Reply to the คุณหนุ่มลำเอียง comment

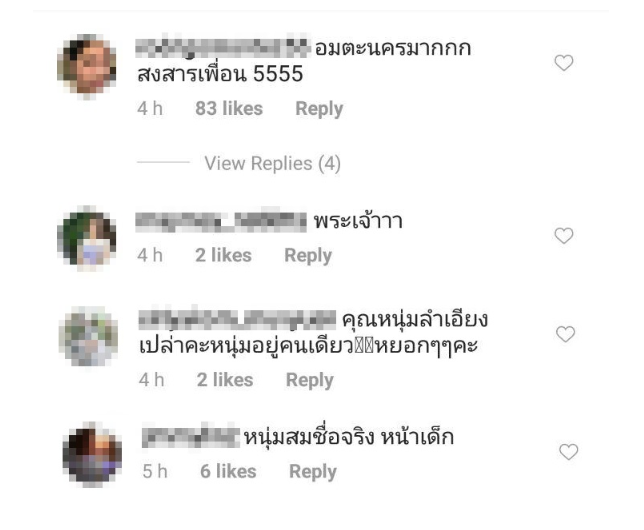(x=310, y=380)
